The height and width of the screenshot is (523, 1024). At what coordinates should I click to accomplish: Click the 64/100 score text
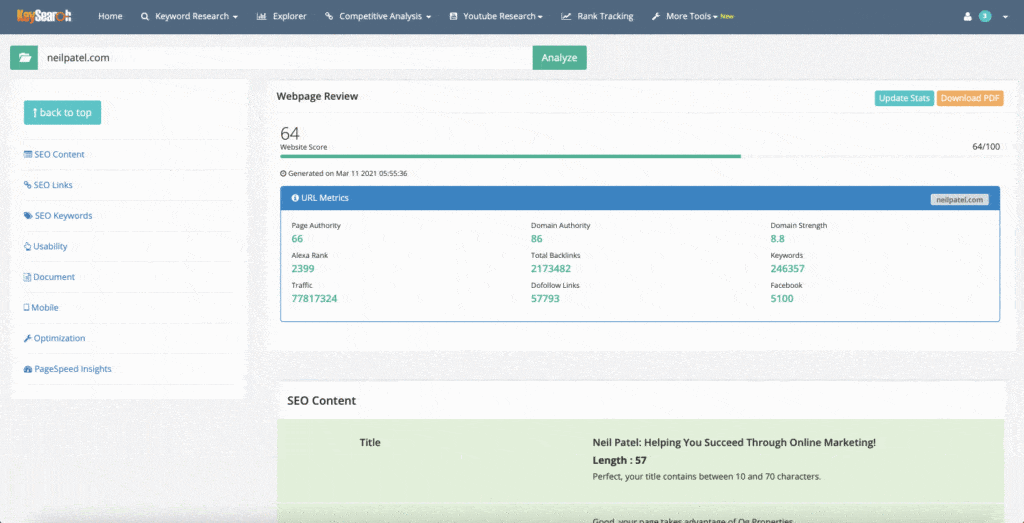(x=986, y=146)
